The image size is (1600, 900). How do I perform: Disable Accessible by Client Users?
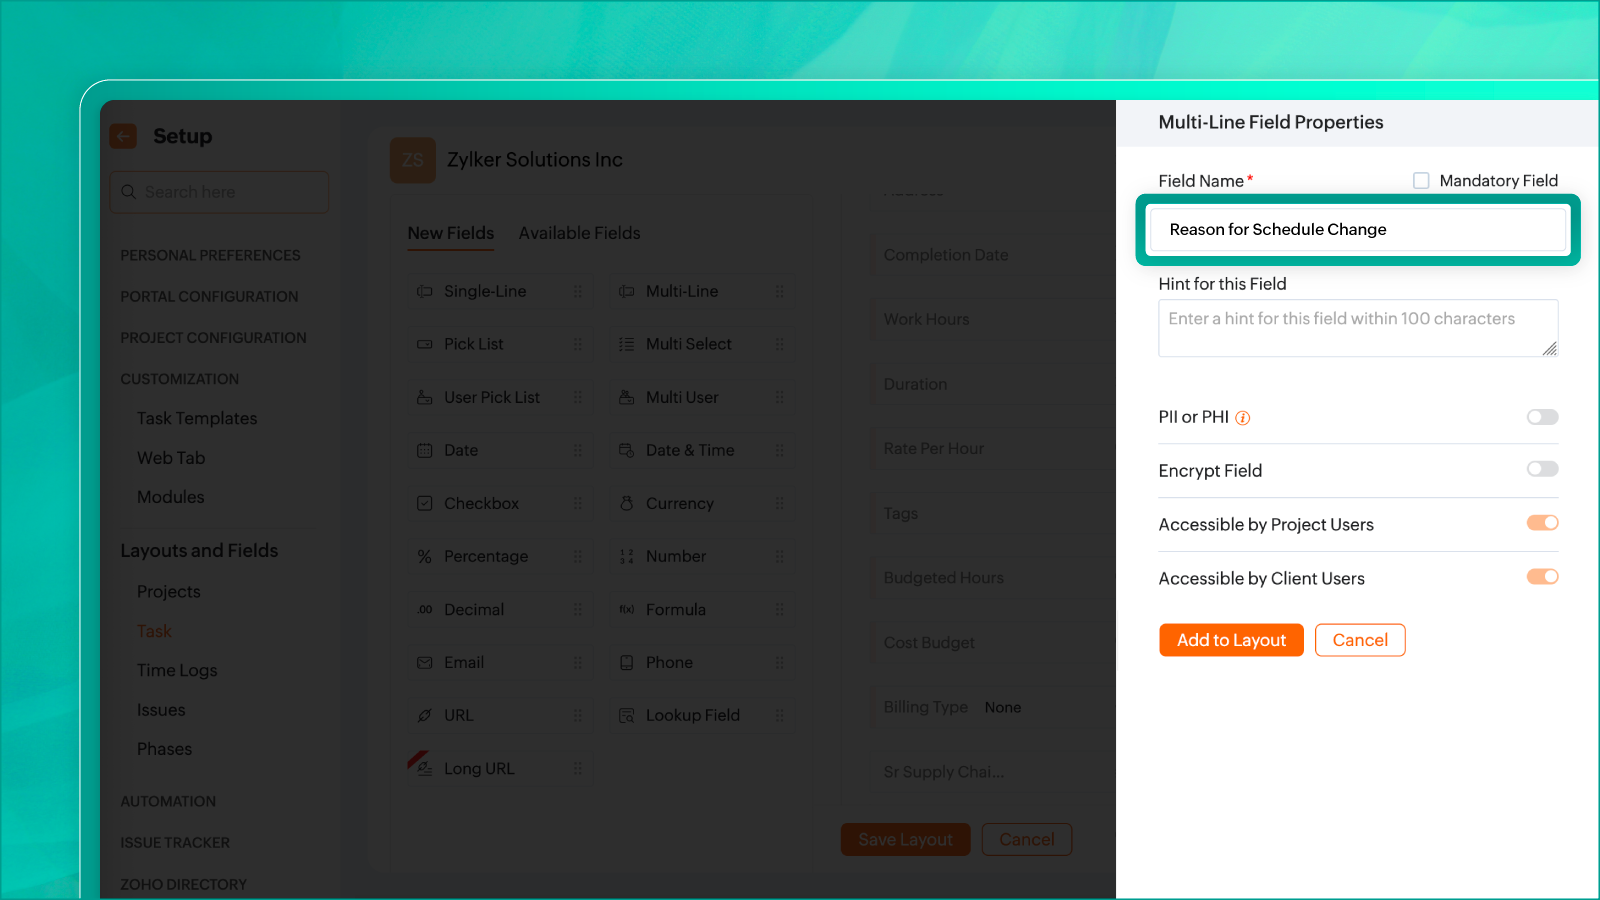(1543, 576)
